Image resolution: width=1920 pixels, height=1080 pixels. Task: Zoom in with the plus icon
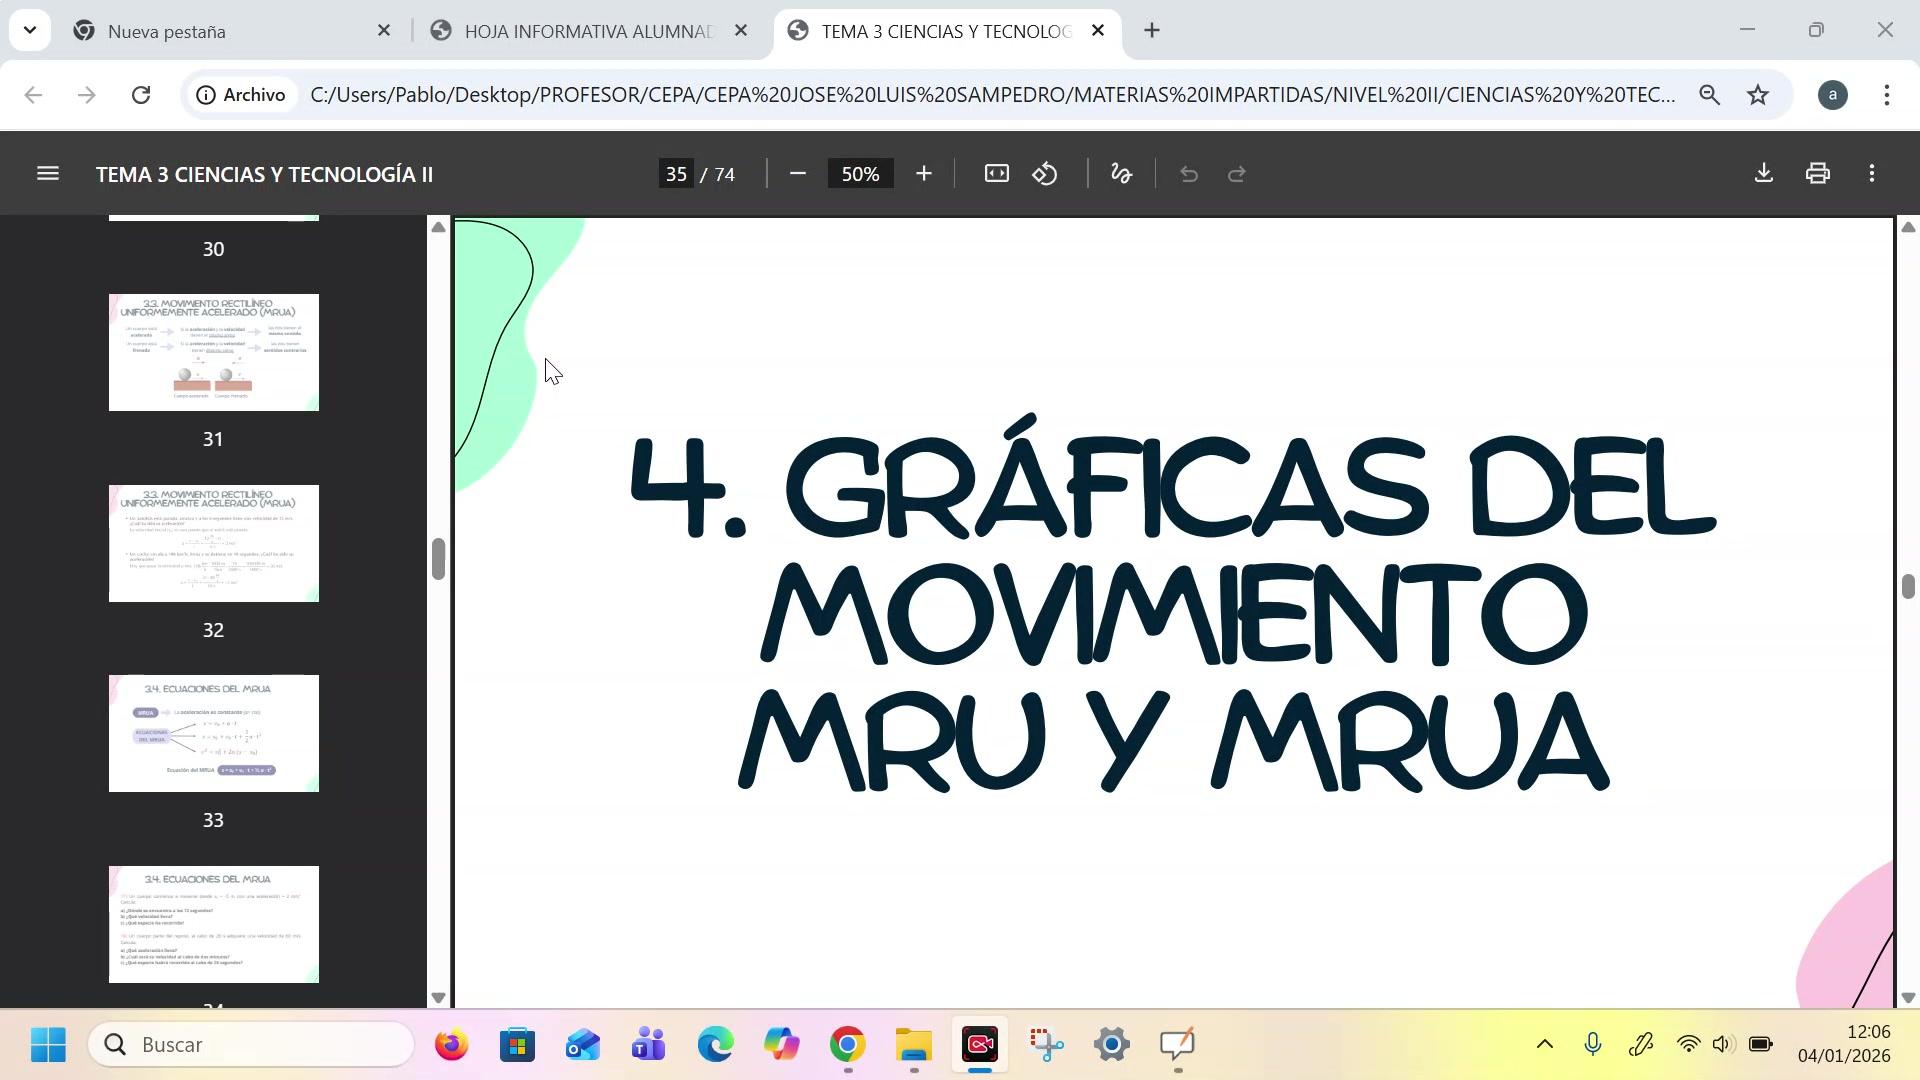923,174
